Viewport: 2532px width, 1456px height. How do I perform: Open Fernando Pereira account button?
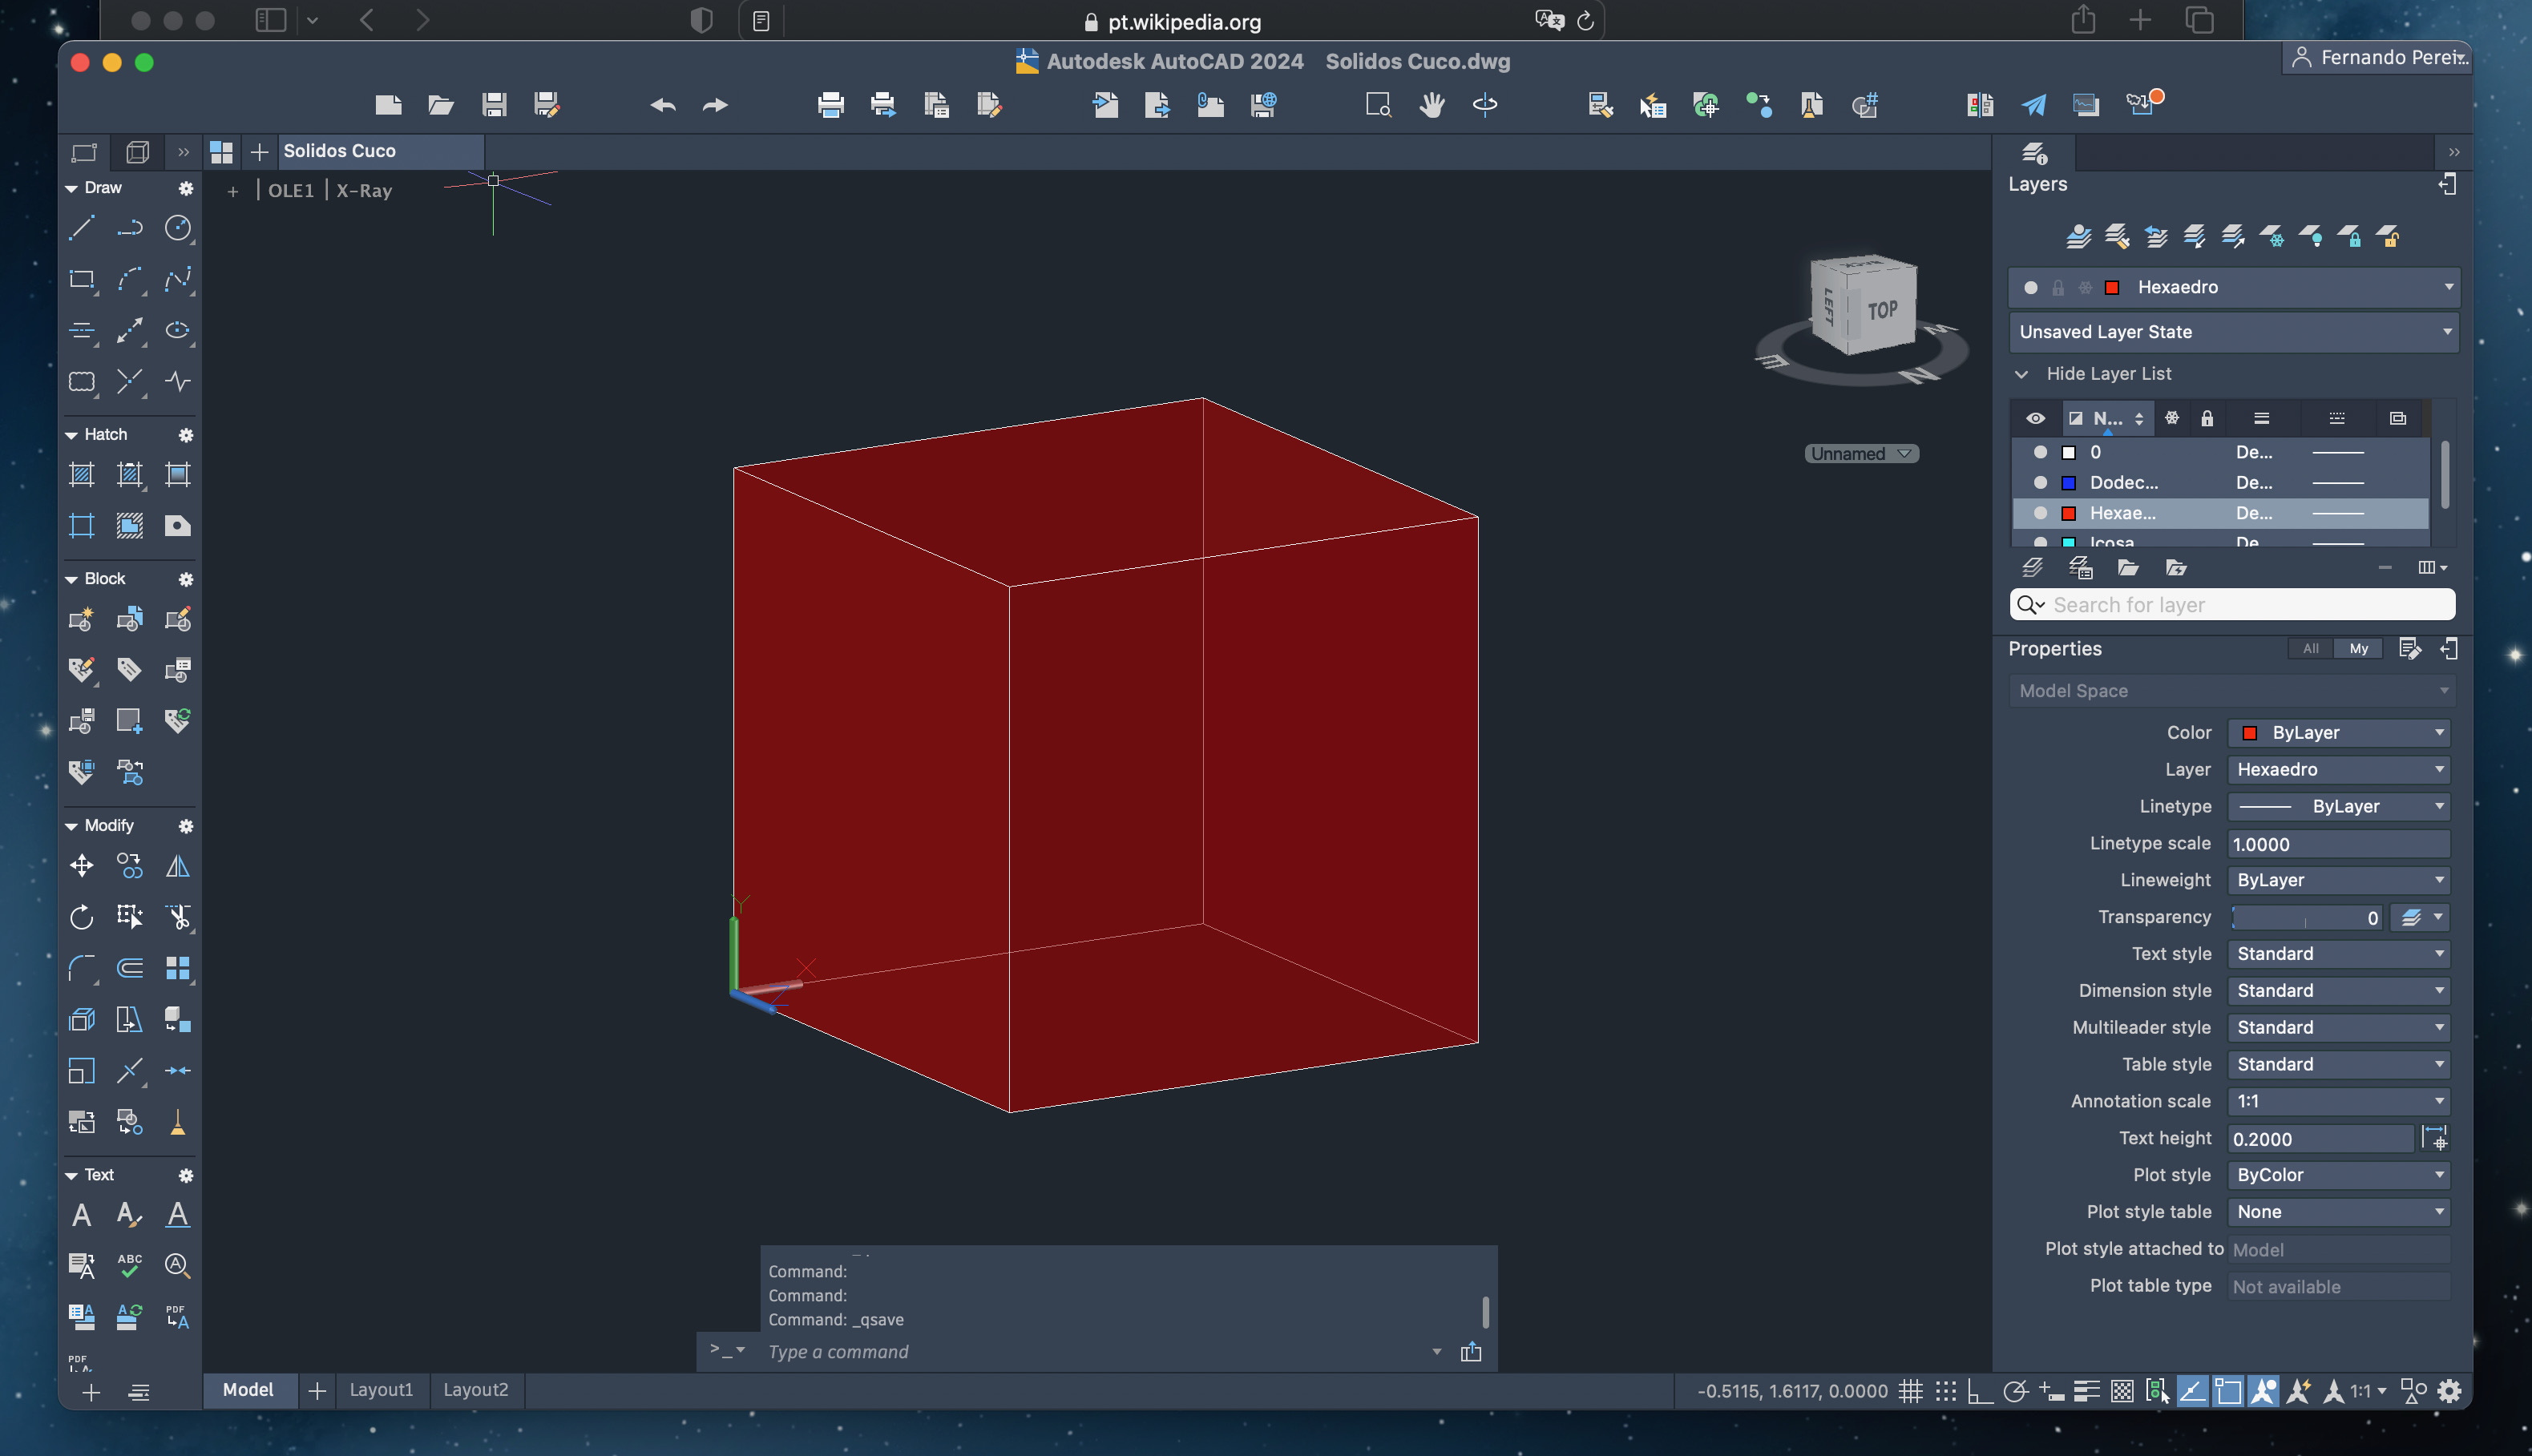2377,57
